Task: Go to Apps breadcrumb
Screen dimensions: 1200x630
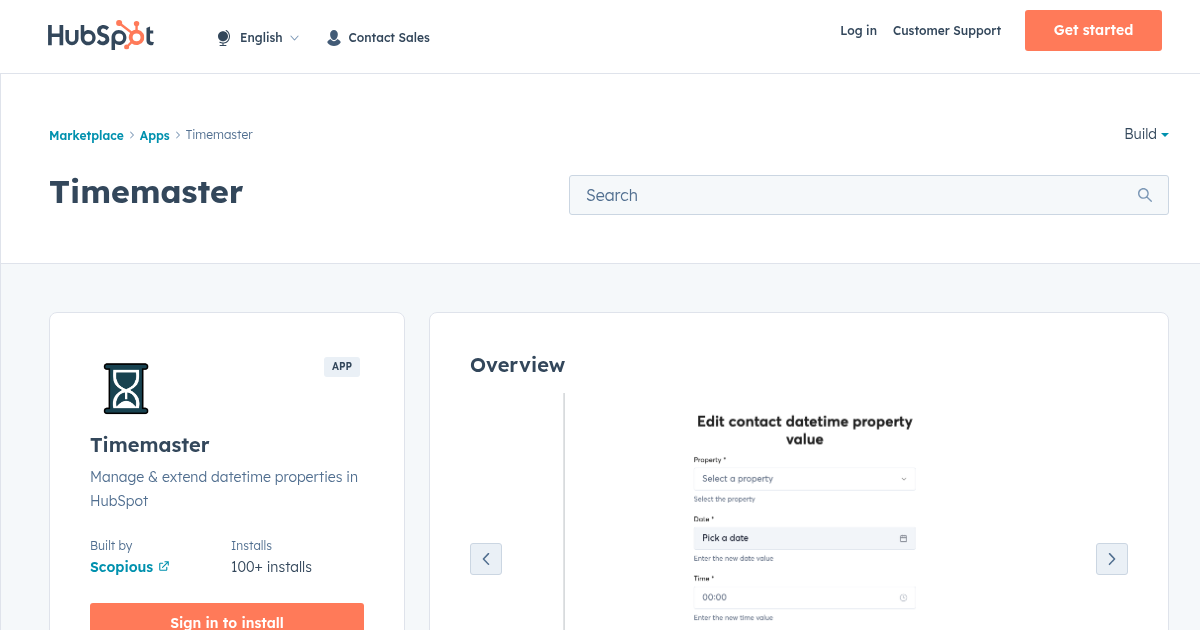Action: pyautogui.click(x=154, y=135)
